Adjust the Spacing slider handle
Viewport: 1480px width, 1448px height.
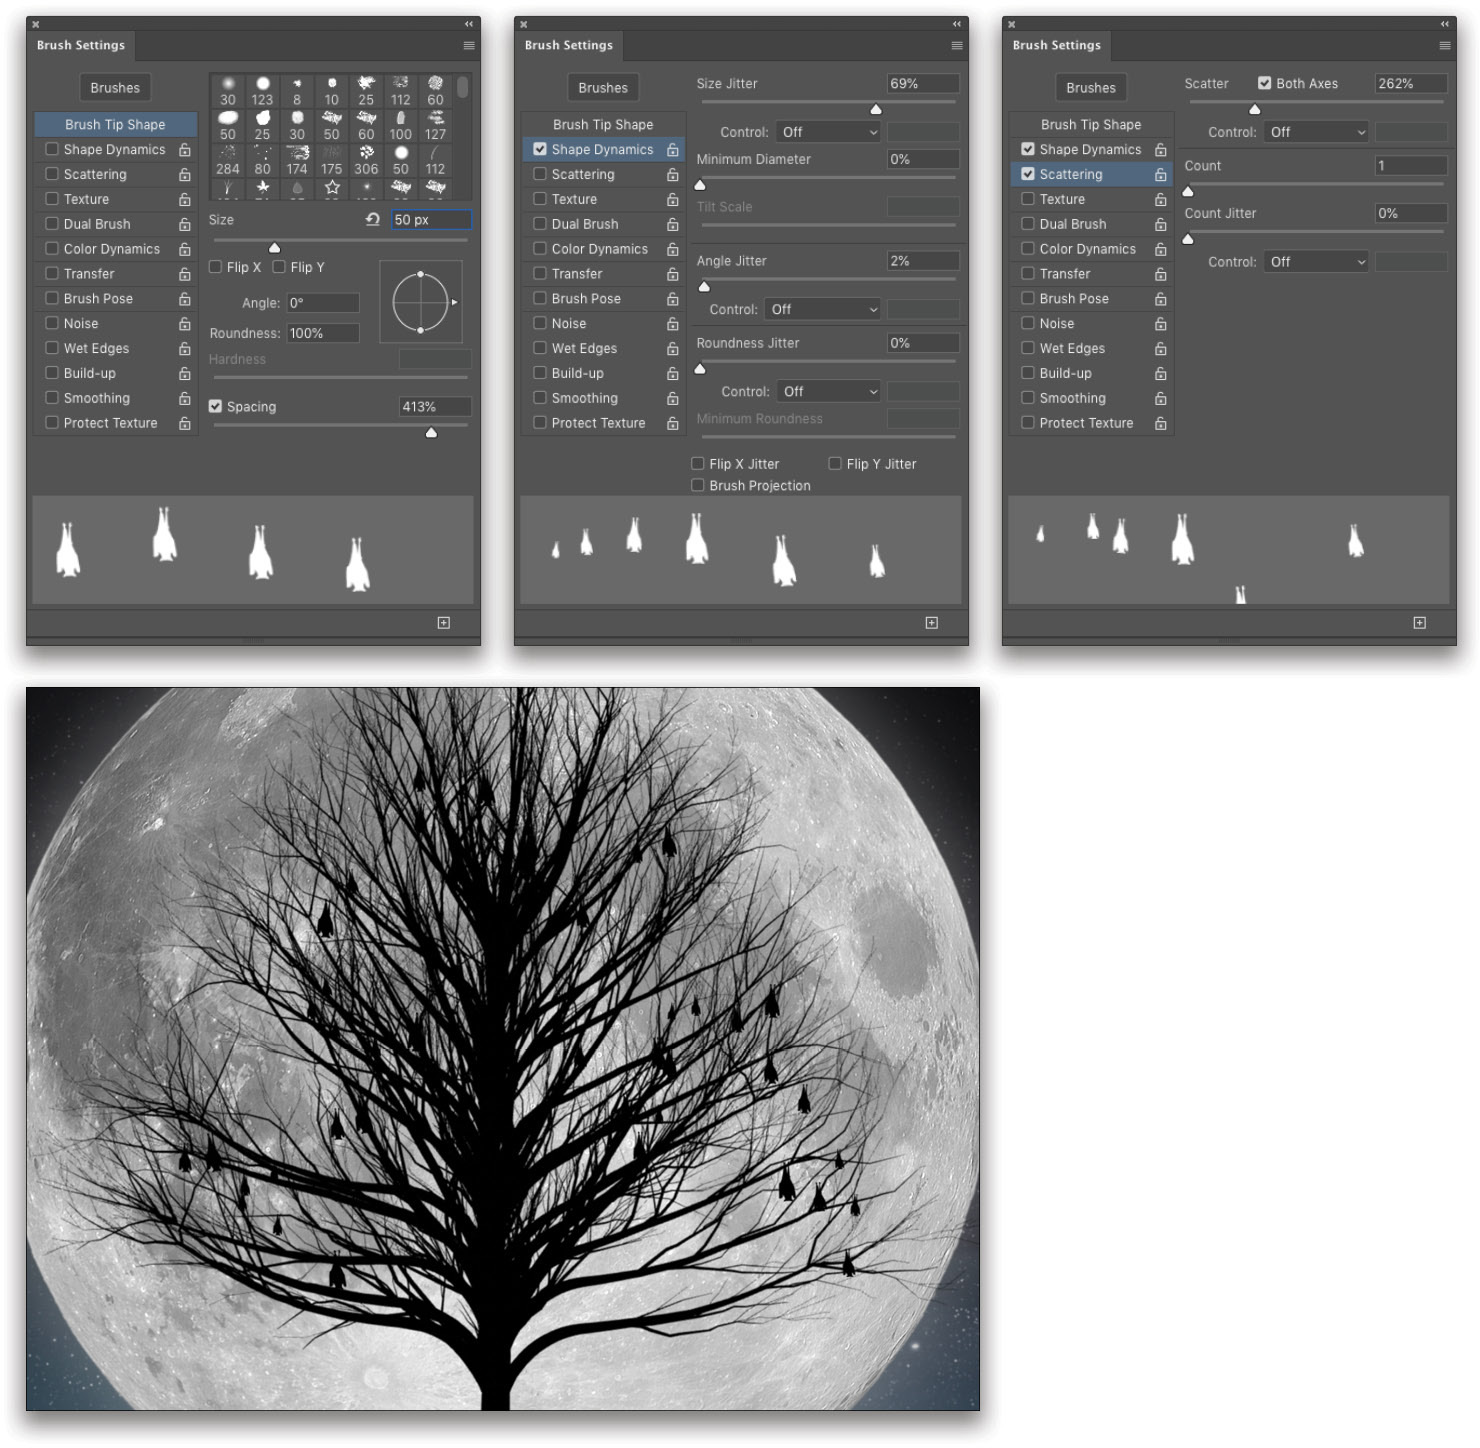pos(431,432)
